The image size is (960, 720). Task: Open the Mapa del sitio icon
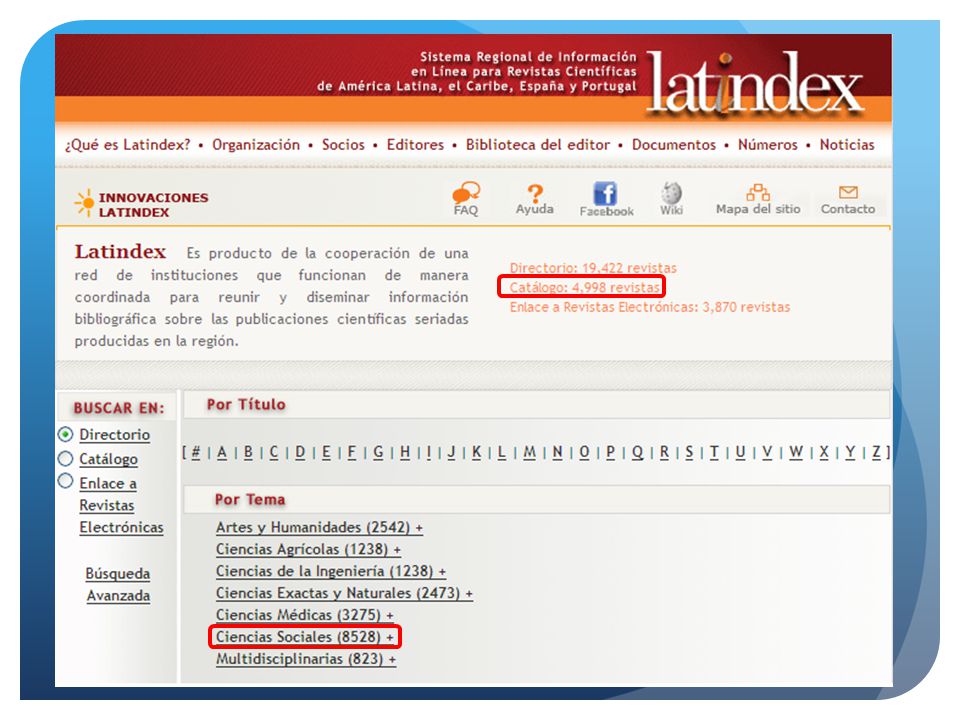pyautogui.click(x=758, y=192)
